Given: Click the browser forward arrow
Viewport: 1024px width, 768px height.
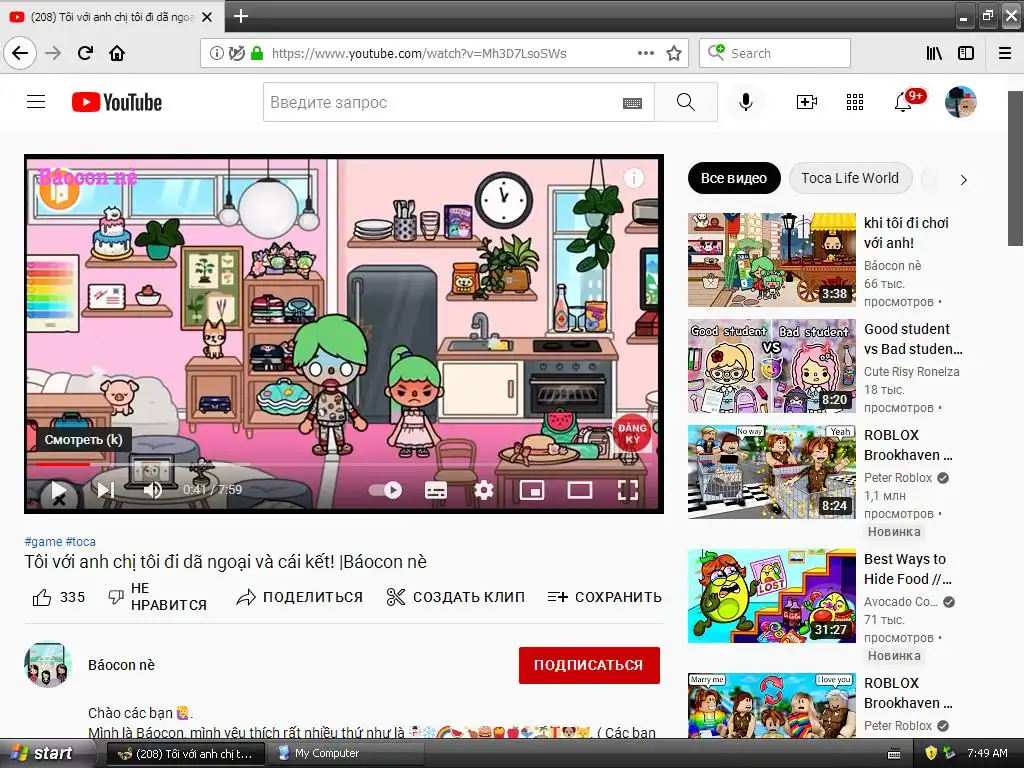Looking at the screenshot, I should [x=53, y=53].
